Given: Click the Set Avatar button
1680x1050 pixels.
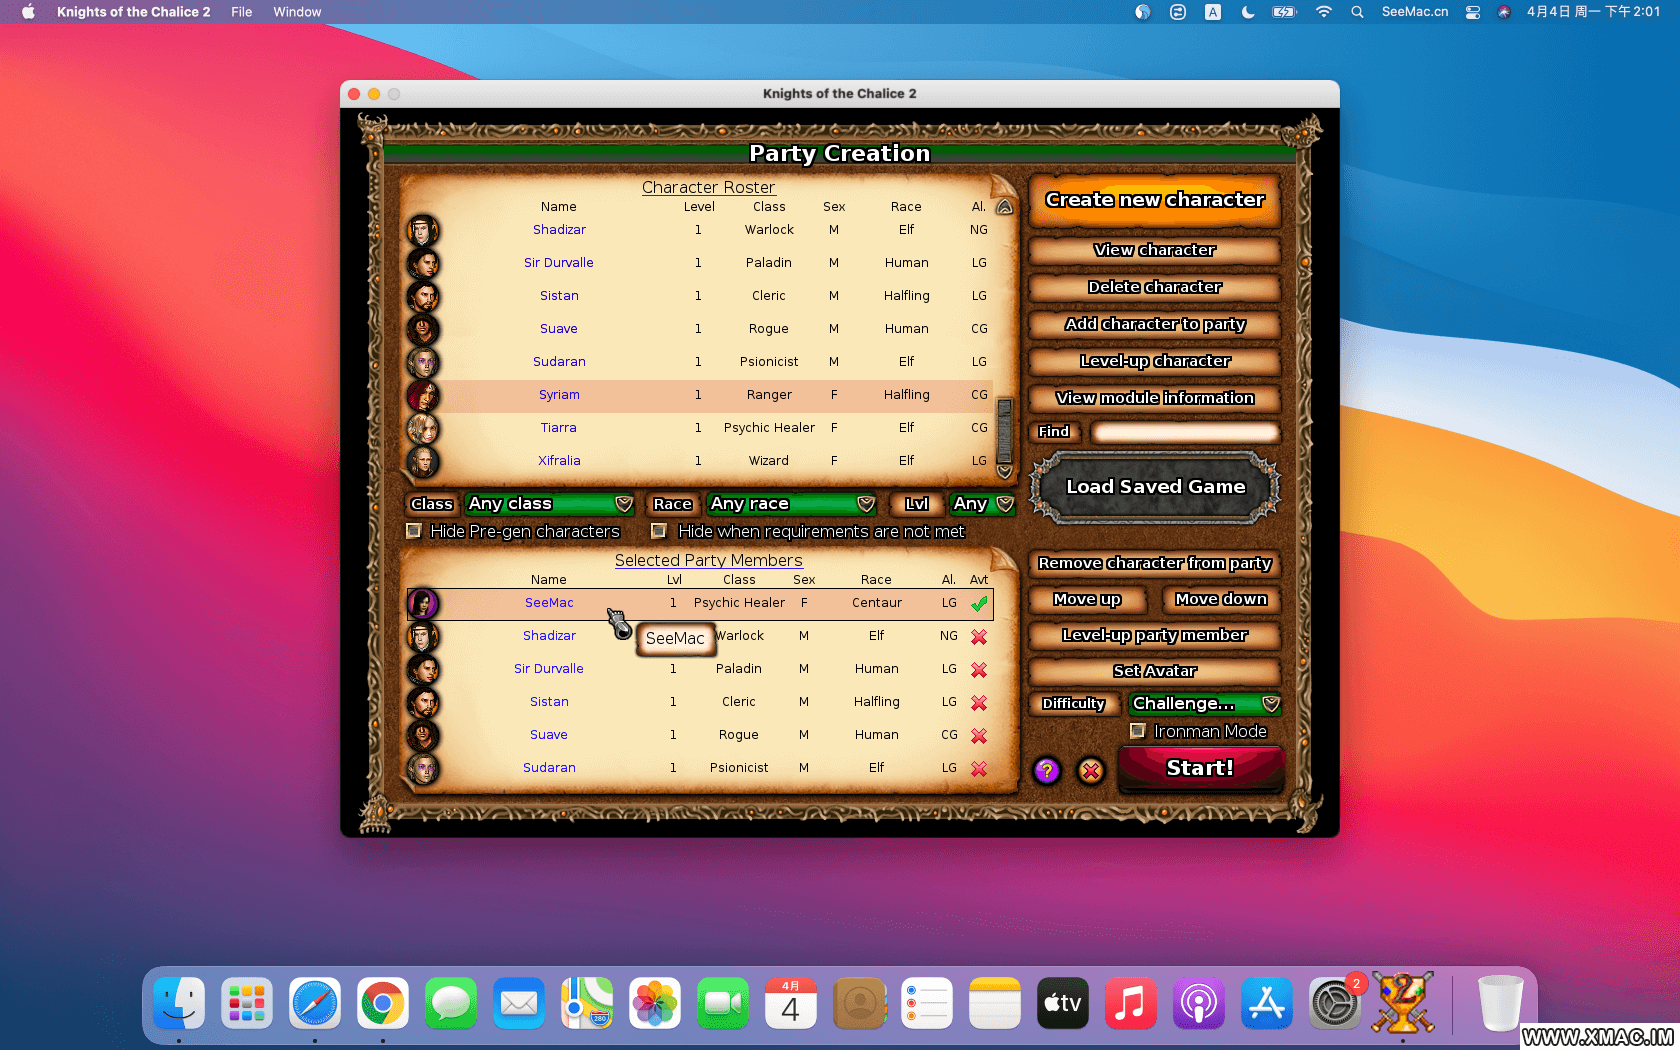Looking at the screenshot, I should pyautogui.click(x=1155, y=671).
